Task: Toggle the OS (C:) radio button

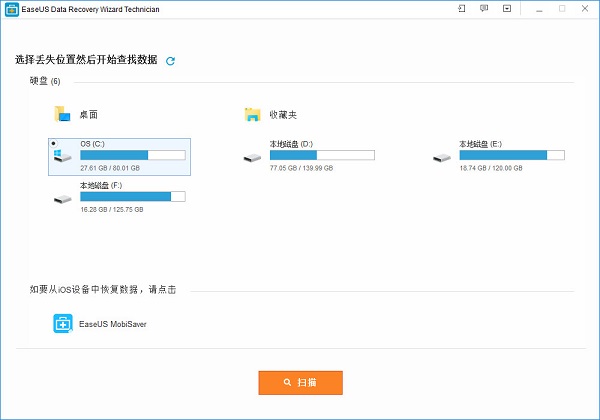Action: (54, 143)
